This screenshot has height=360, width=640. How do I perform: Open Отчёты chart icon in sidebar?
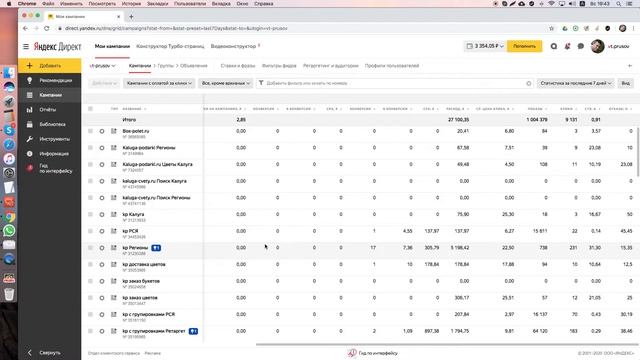click(29, 110)
